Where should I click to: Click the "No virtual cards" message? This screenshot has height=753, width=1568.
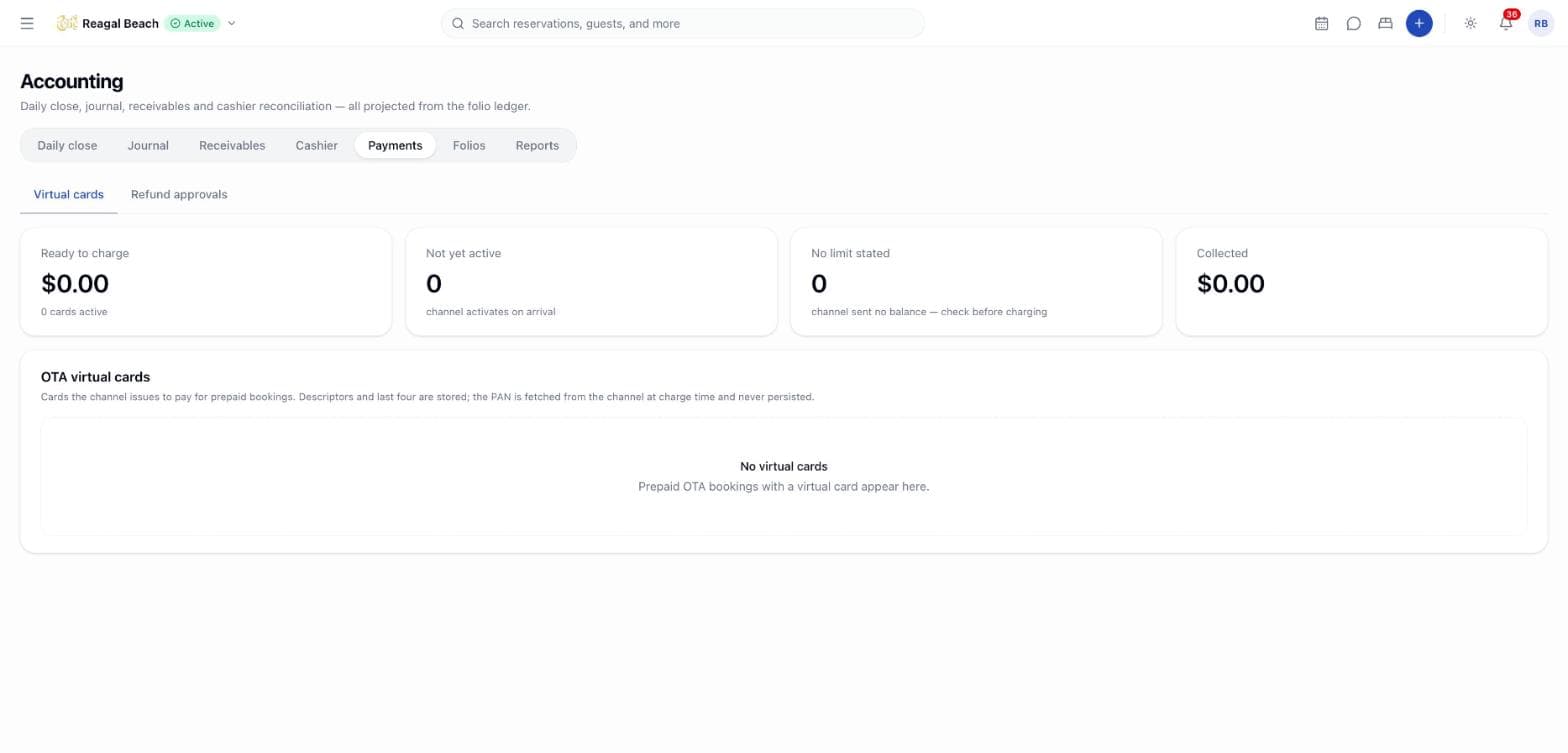click(x=784, y=466)
